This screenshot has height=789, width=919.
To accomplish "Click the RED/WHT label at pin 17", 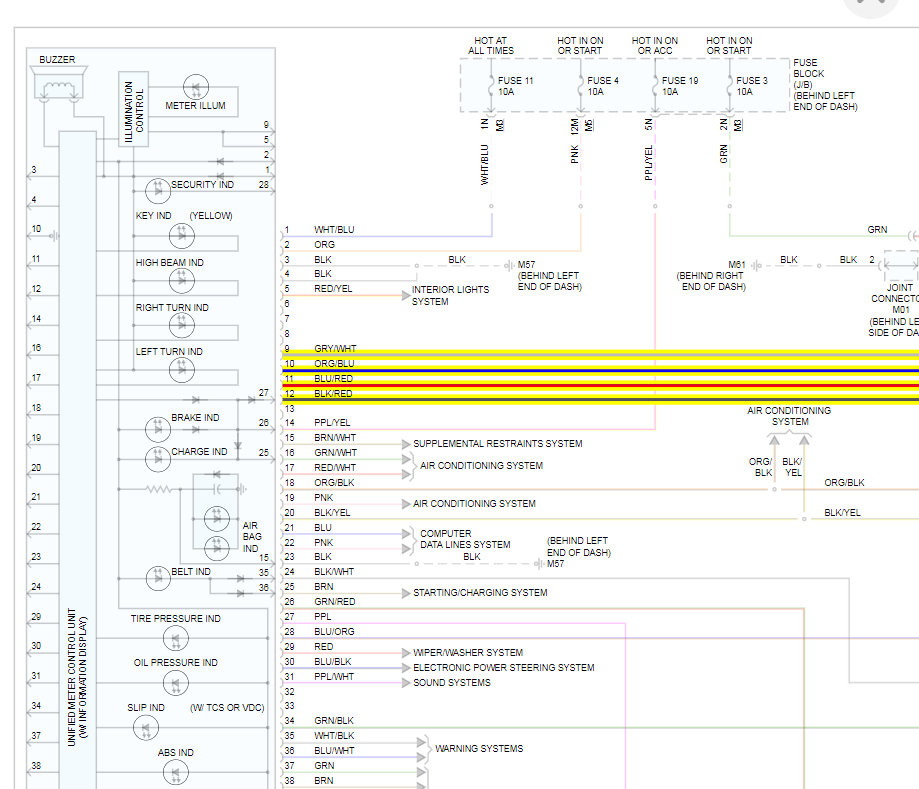I will pyautogui.click(x=335, y=468).
